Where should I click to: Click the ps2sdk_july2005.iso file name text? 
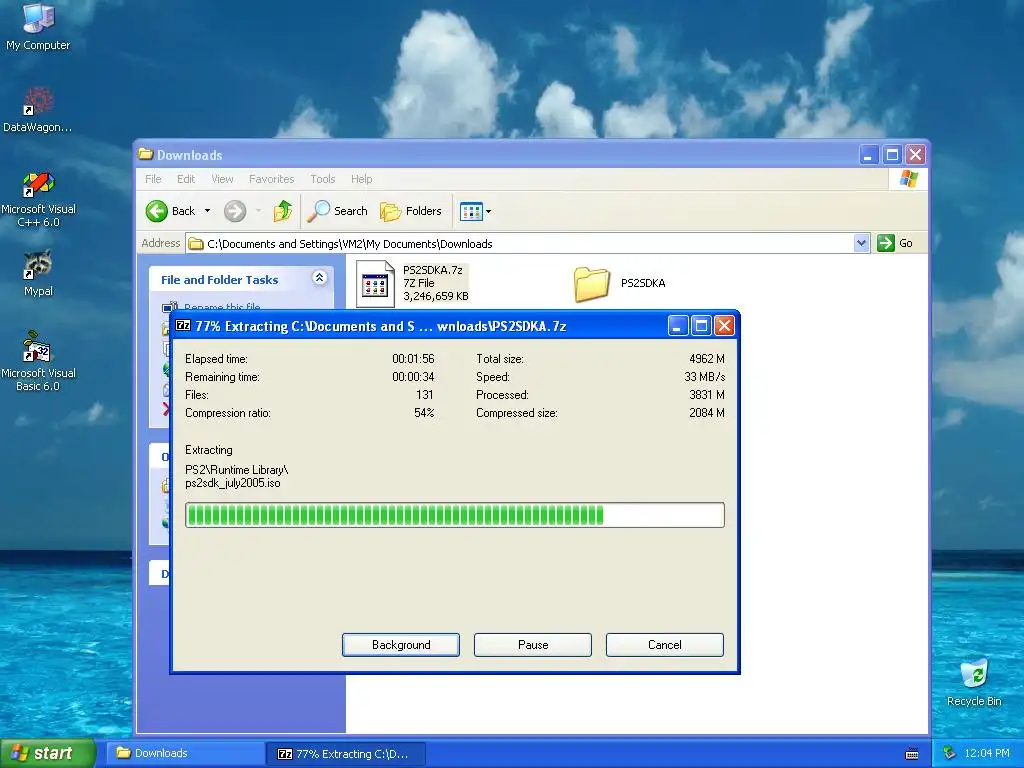tap(232, 483)
